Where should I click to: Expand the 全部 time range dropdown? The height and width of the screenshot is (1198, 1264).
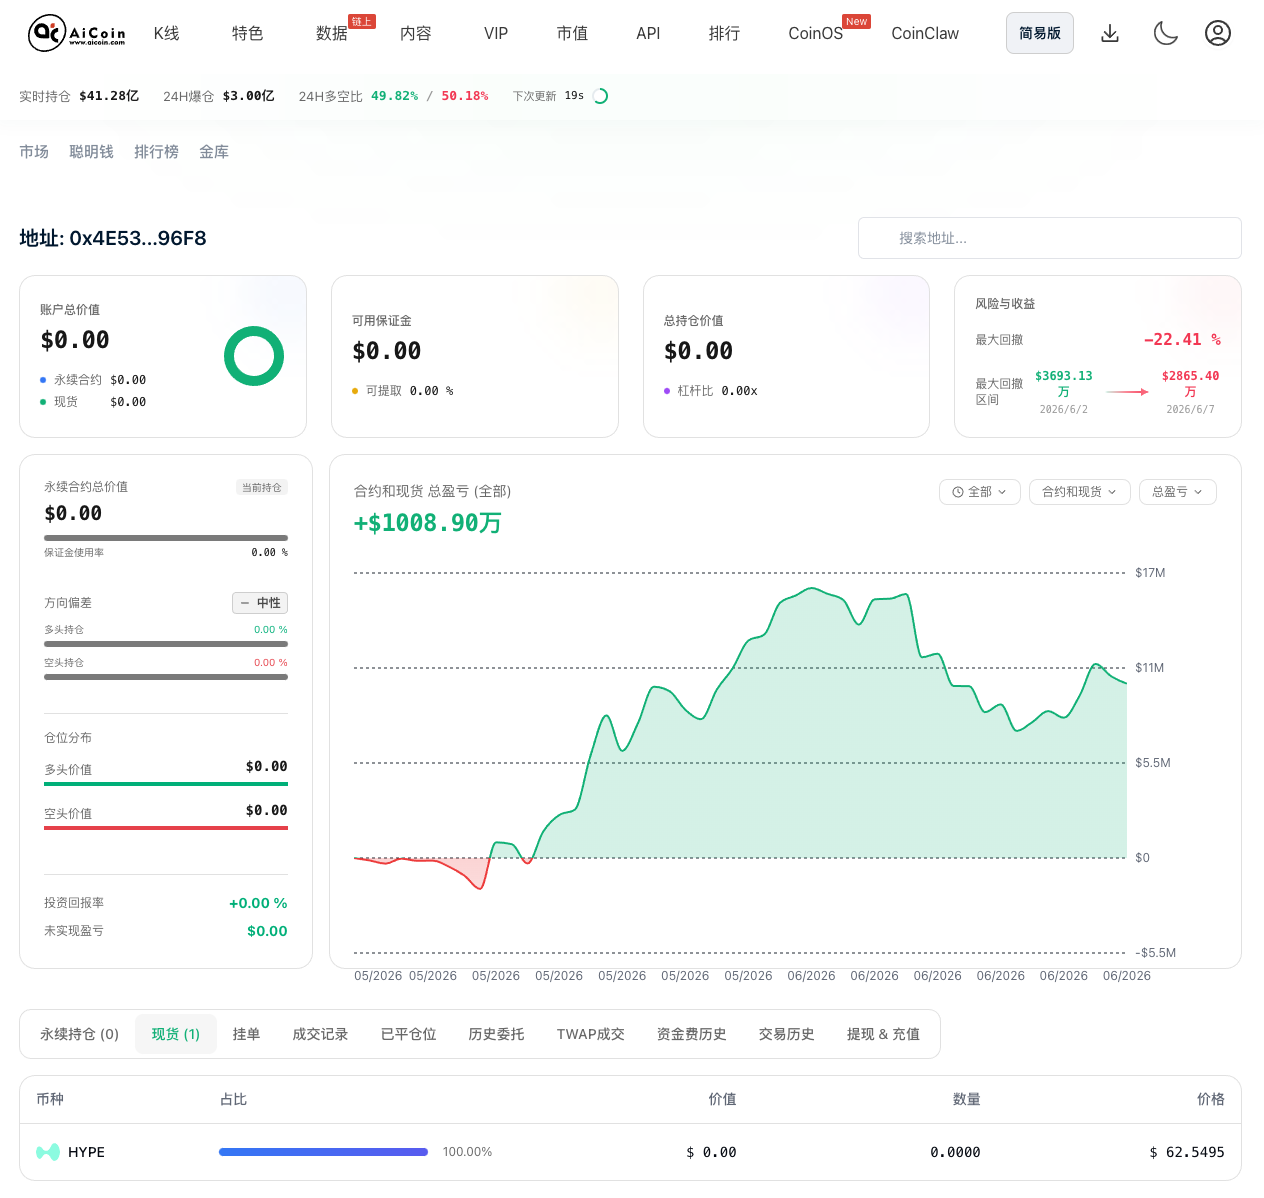pos(980,492)
